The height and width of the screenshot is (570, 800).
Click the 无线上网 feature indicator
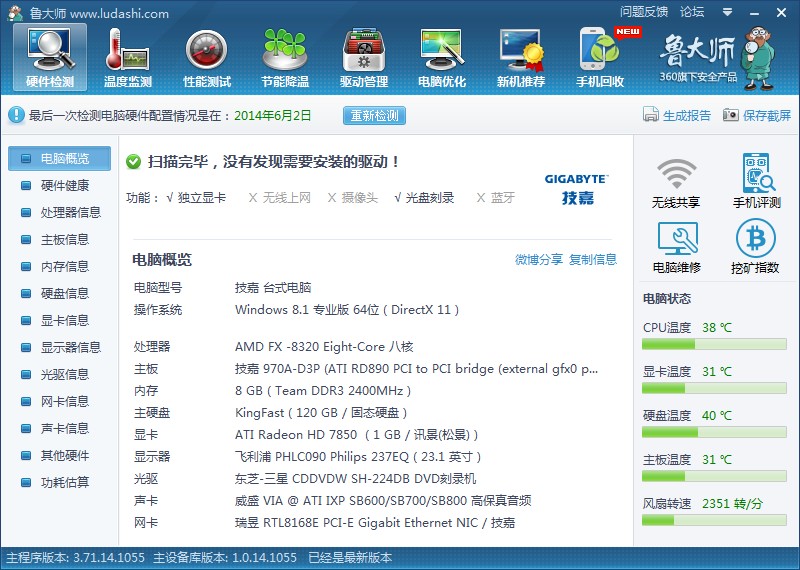280,197
